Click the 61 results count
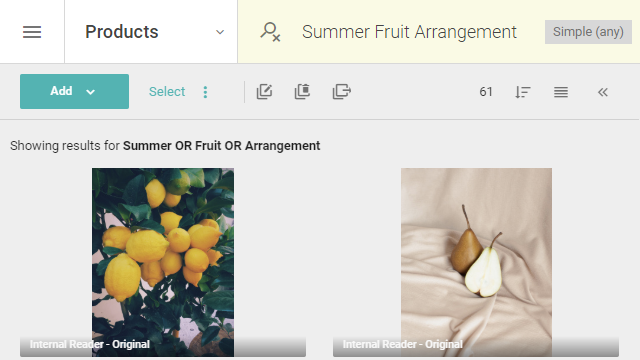The height and width of the screenshot is (360, 640). [x=486, y=92]
